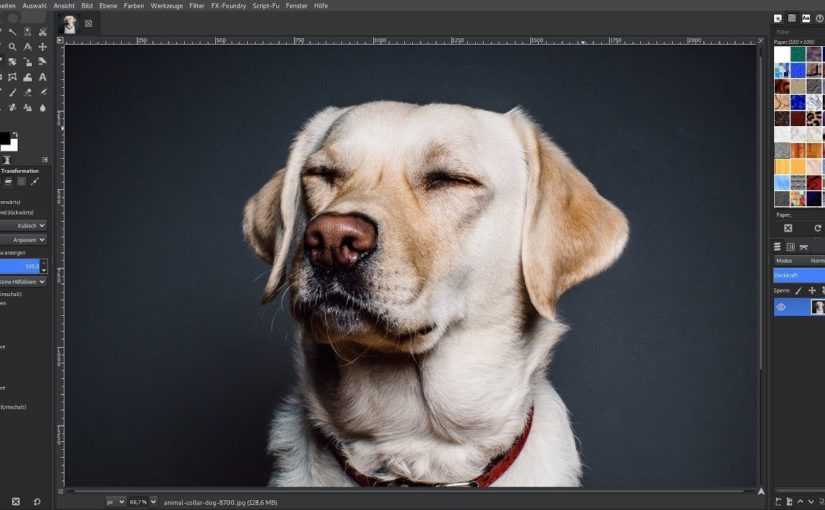Reset tool options at the bottom left
The height and width of the screenshot is (510, 825).
pos(37,502)
